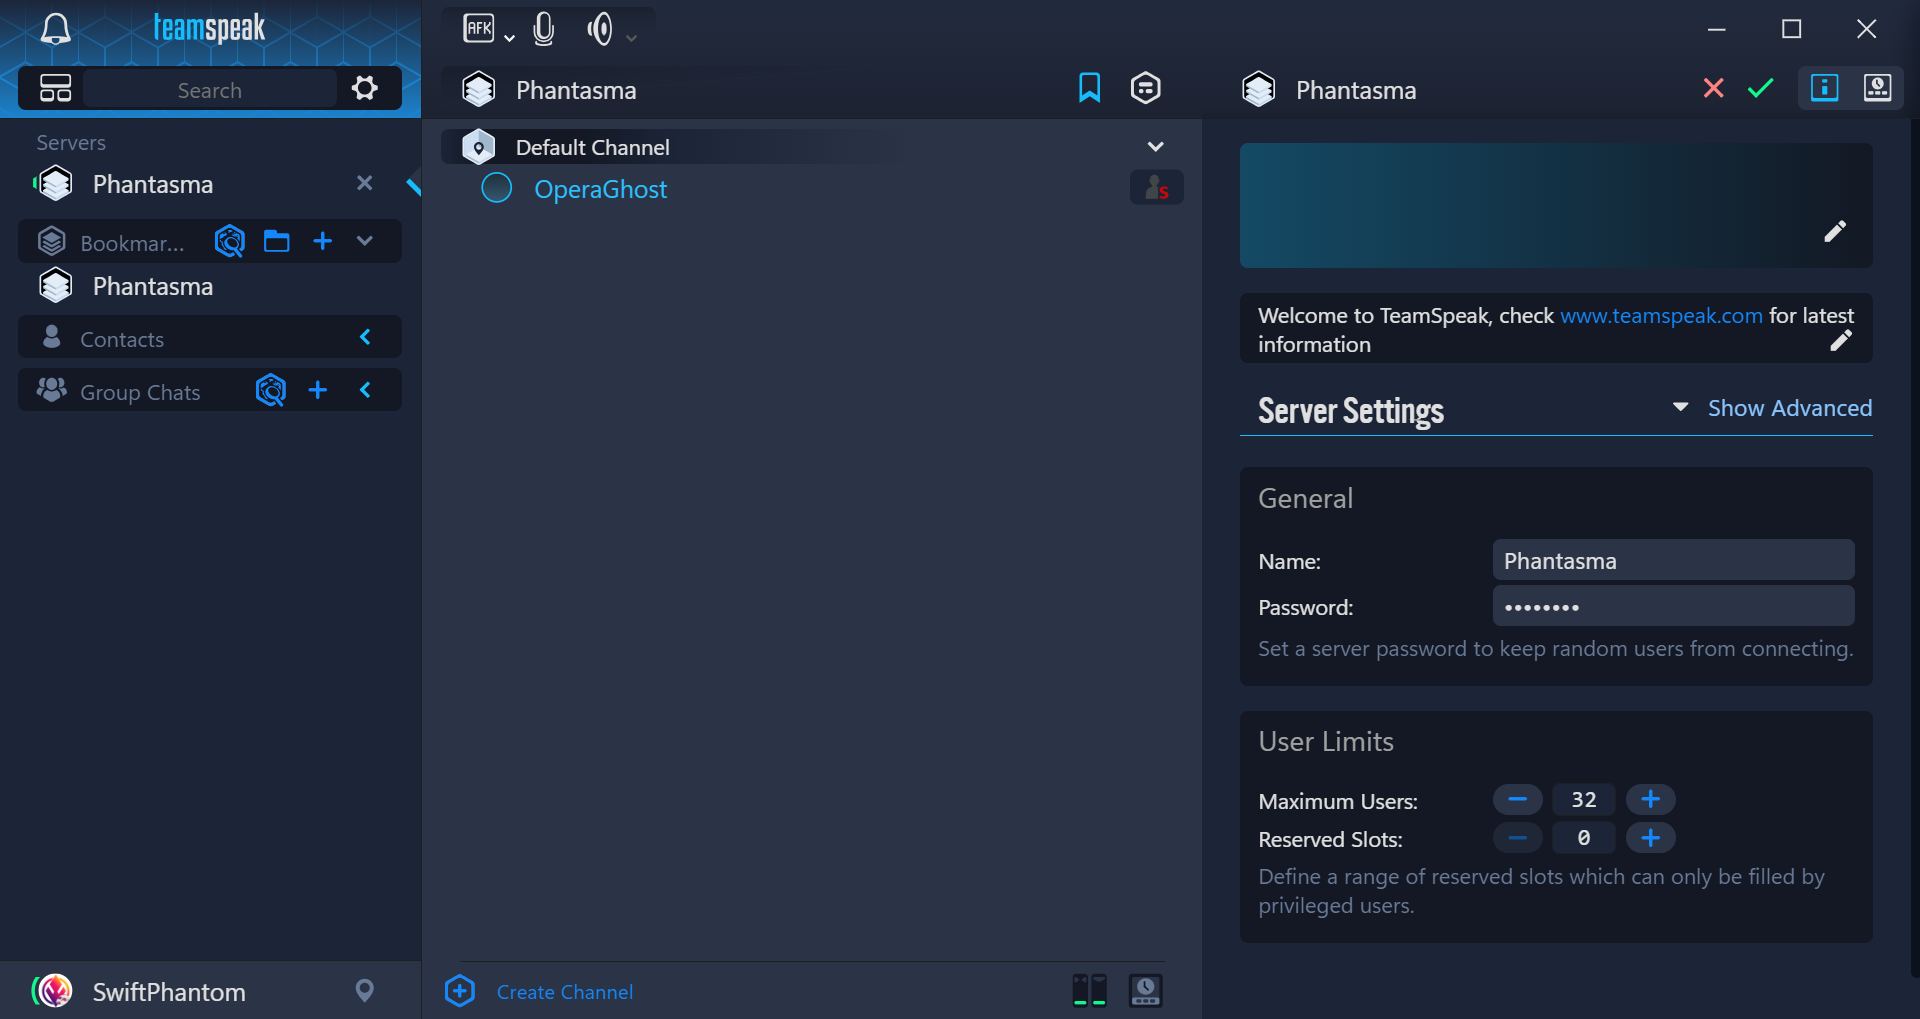This screenshot has height=1019, width=1920.
Task: Increase Maximum Users with plus button
Action: pyautogui.click(x=1650, y=799)
